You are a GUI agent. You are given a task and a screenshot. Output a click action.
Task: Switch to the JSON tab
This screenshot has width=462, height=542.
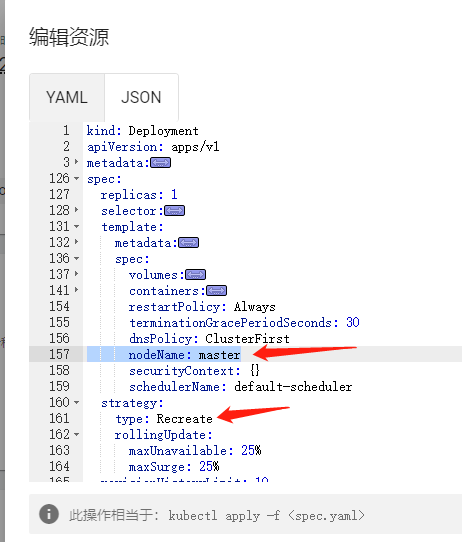(141, 97)
